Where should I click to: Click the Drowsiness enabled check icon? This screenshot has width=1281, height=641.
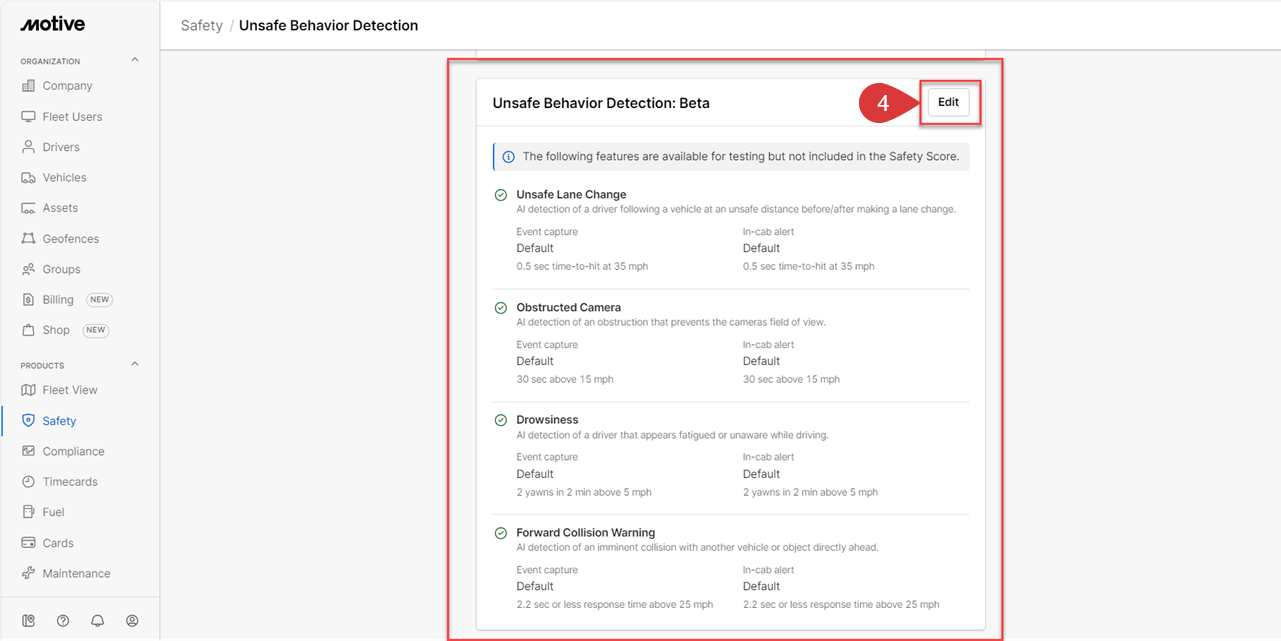[501, 420]
